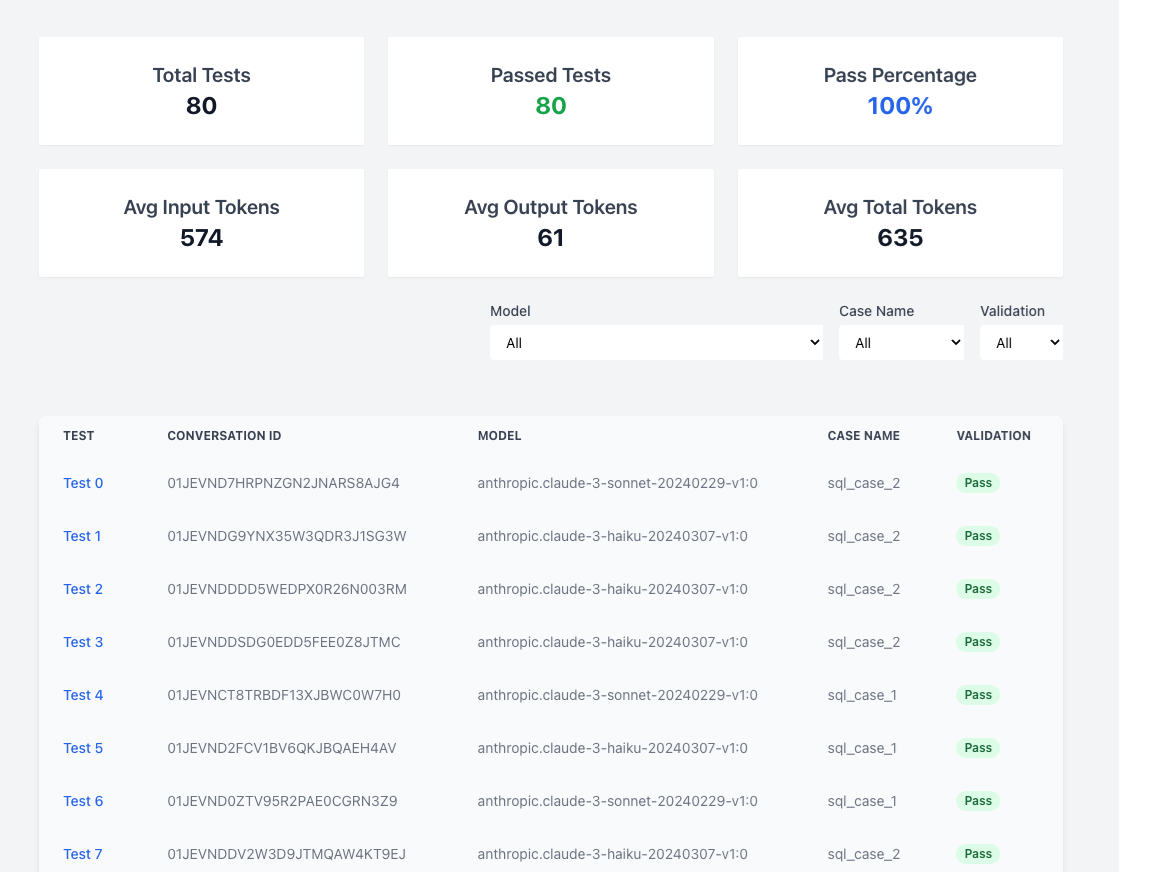Click the Avg Input Tokens card
Screen dimensions: 1152x872
pyautogui.click(x=201, y=223)
